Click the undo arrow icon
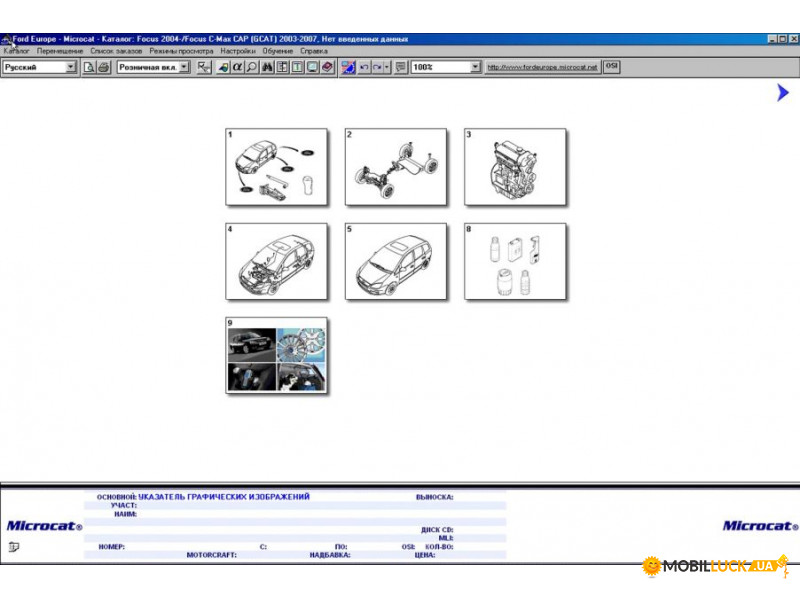This screenshot has width=800, height=598. pos(364,67)
